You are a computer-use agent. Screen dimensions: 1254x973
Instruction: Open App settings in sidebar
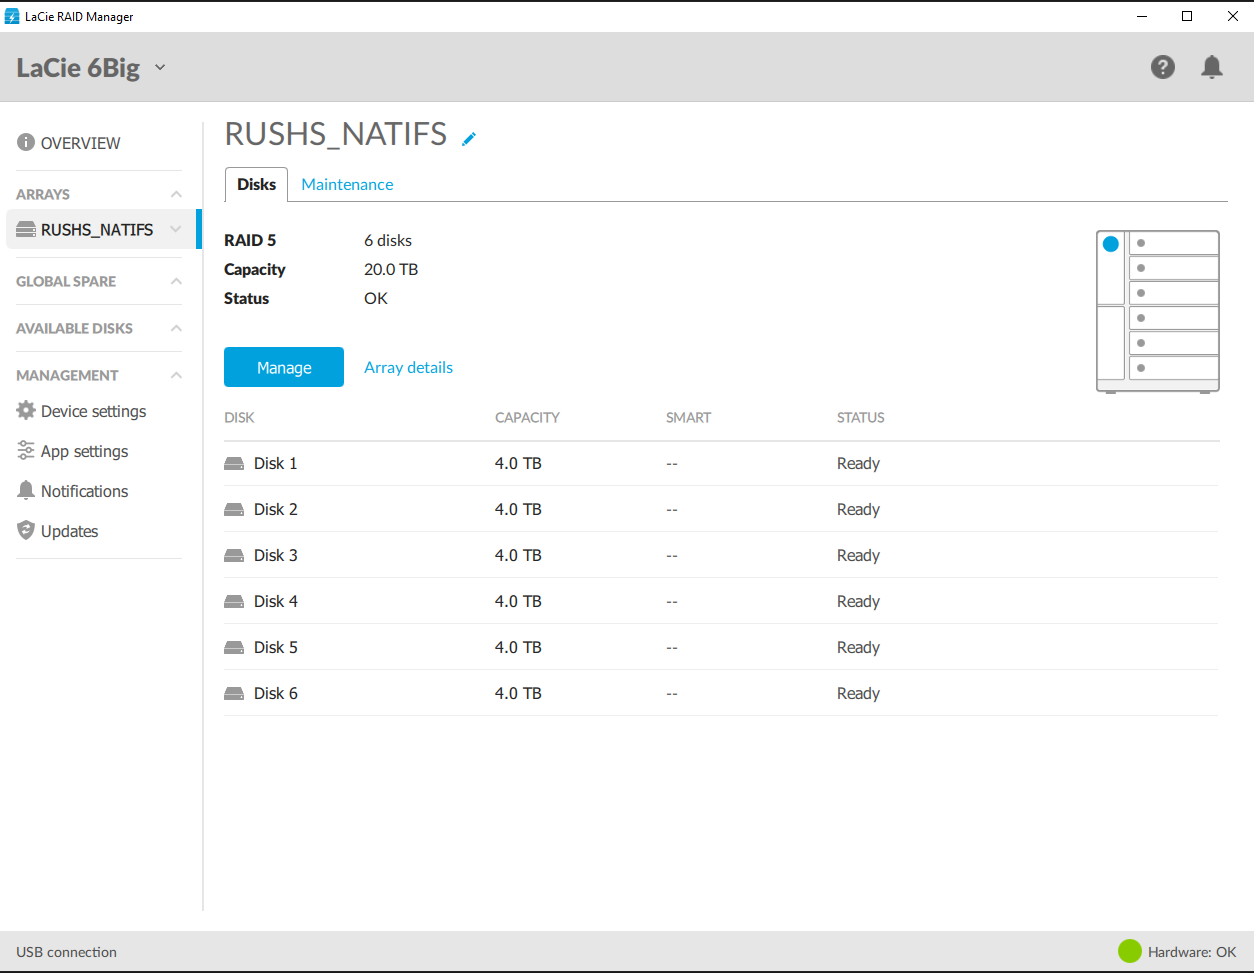pos(84,451)
